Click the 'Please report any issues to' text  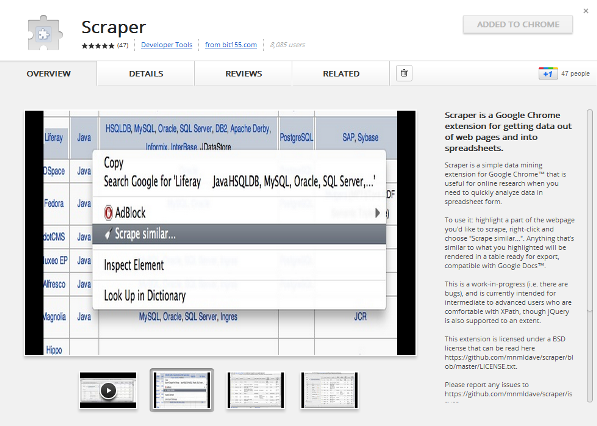pos(487,385)
